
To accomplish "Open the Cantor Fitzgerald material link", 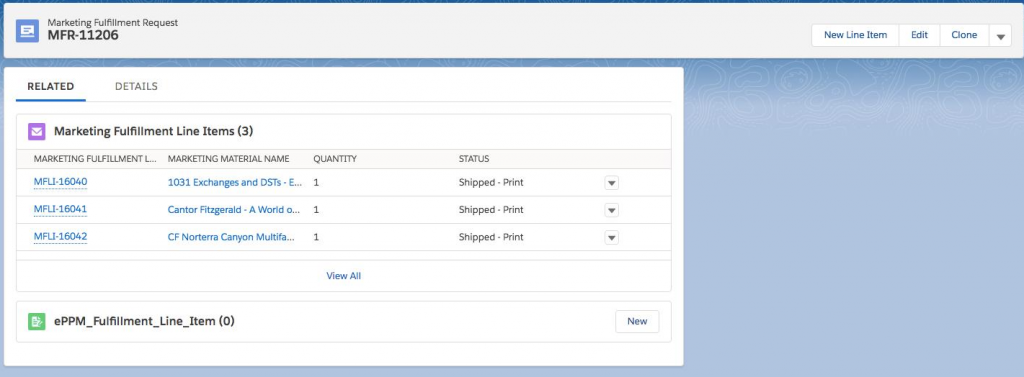I will (234, 210).
